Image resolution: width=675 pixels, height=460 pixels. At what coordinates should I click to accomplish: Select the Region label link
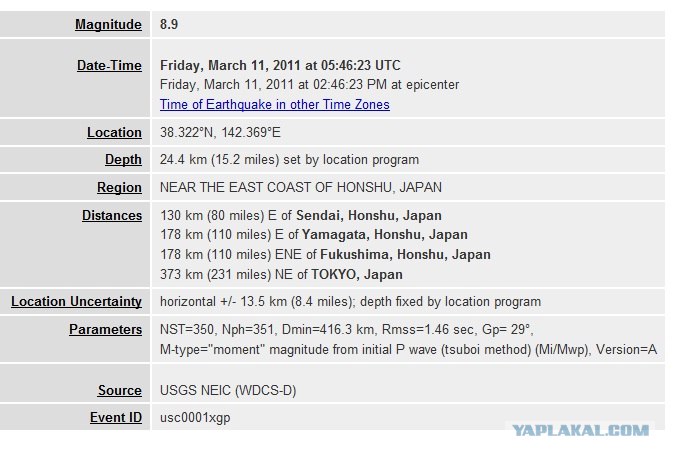pyautogui.click(x=119, y=188)
